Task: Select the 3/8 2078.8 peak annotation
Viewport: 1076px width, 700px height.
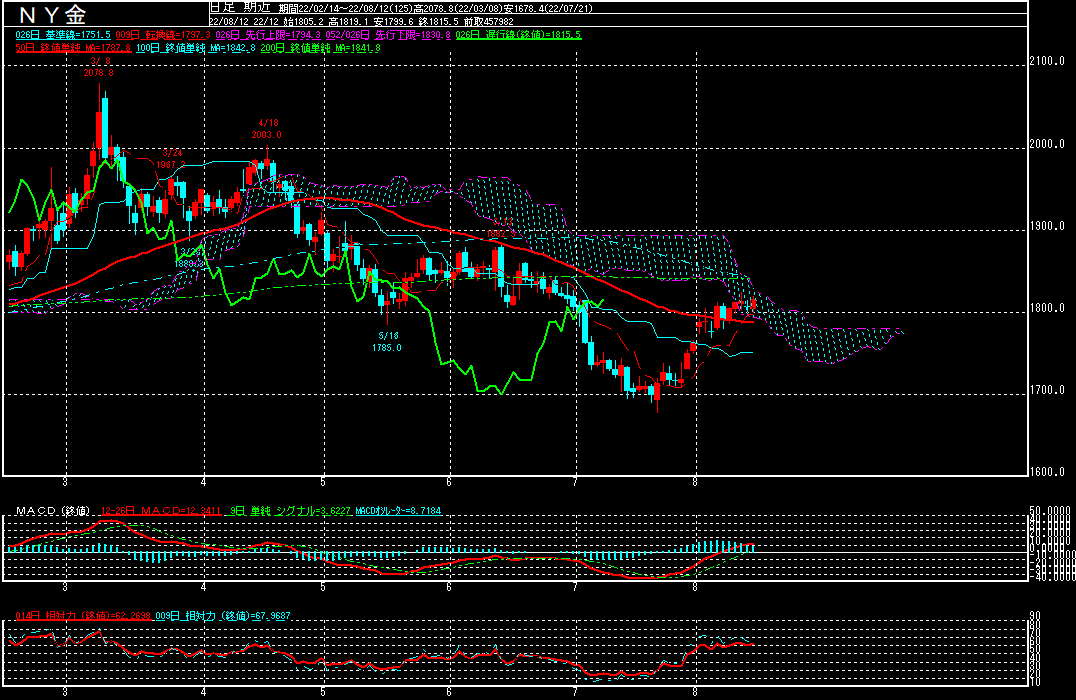Action: 99,67
